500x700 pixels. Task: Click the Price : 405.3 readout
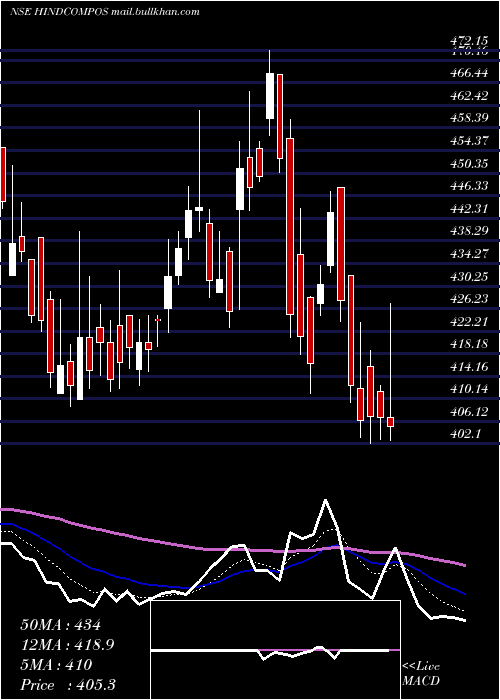(x=68, y=685)
